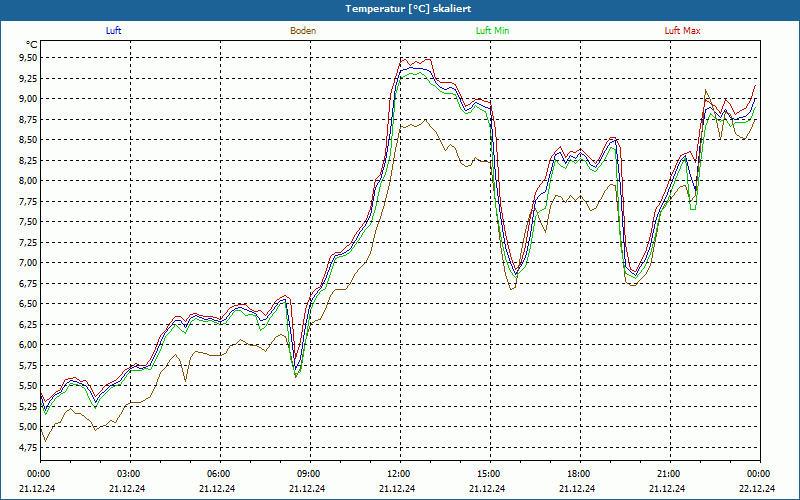Click the 09:00 time label

[x=310, y=474]
